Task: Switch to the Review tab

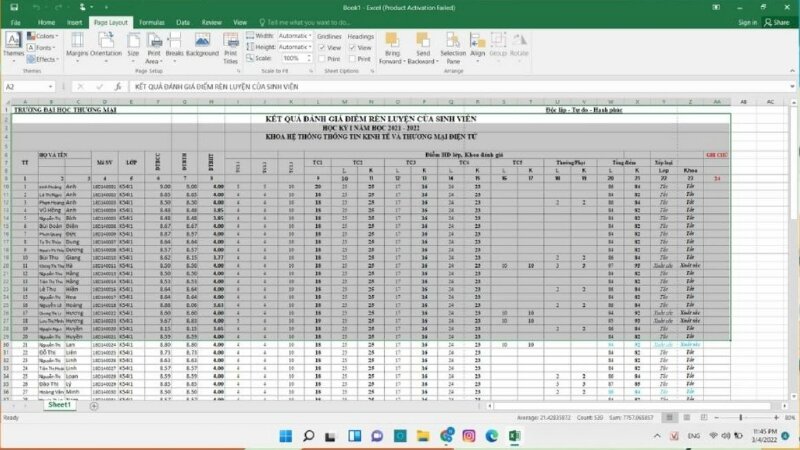Action: click(x=211, y=22)
